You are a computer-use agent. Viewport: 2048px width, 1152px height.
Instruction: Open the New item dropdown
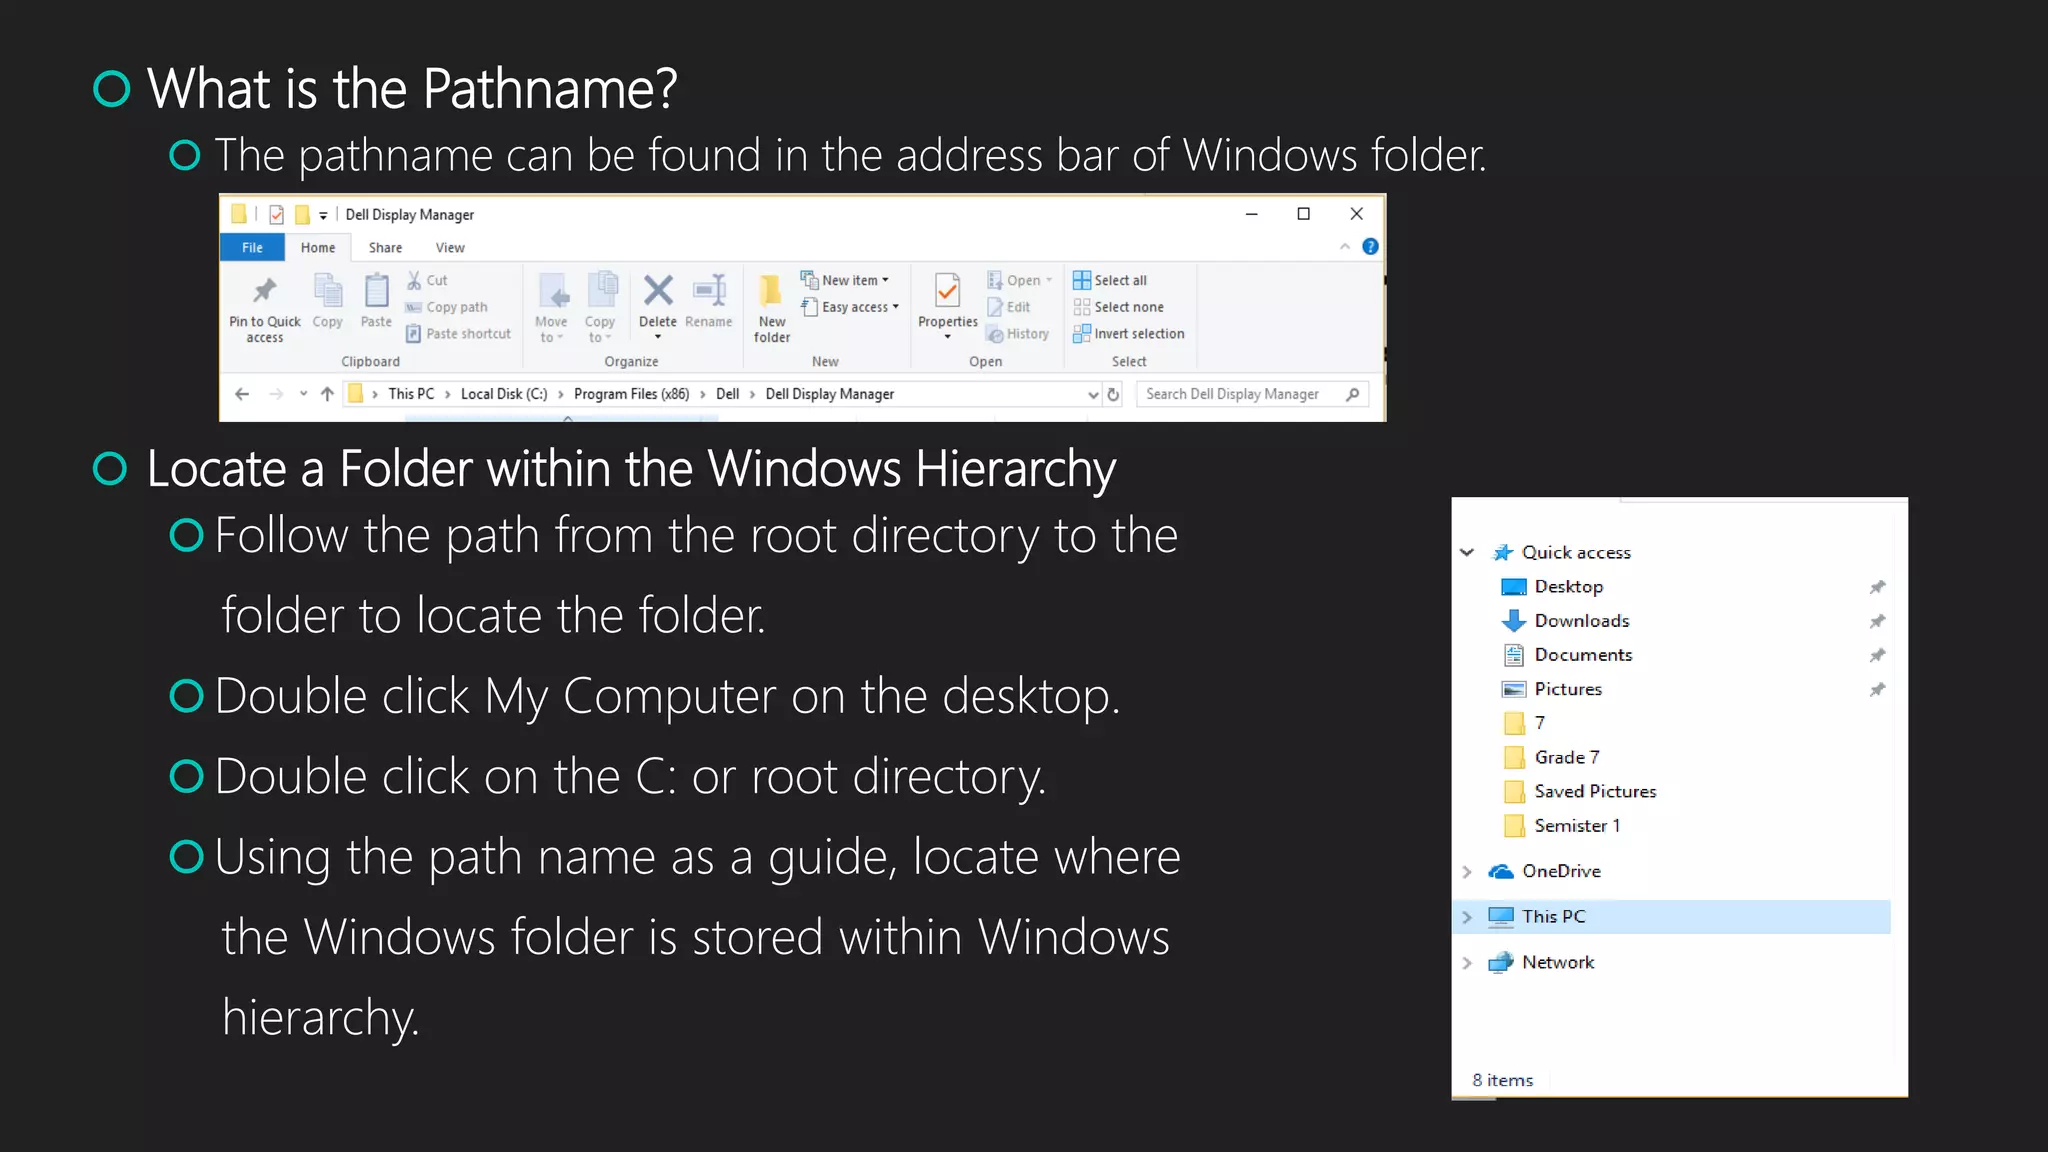(845, 280)
